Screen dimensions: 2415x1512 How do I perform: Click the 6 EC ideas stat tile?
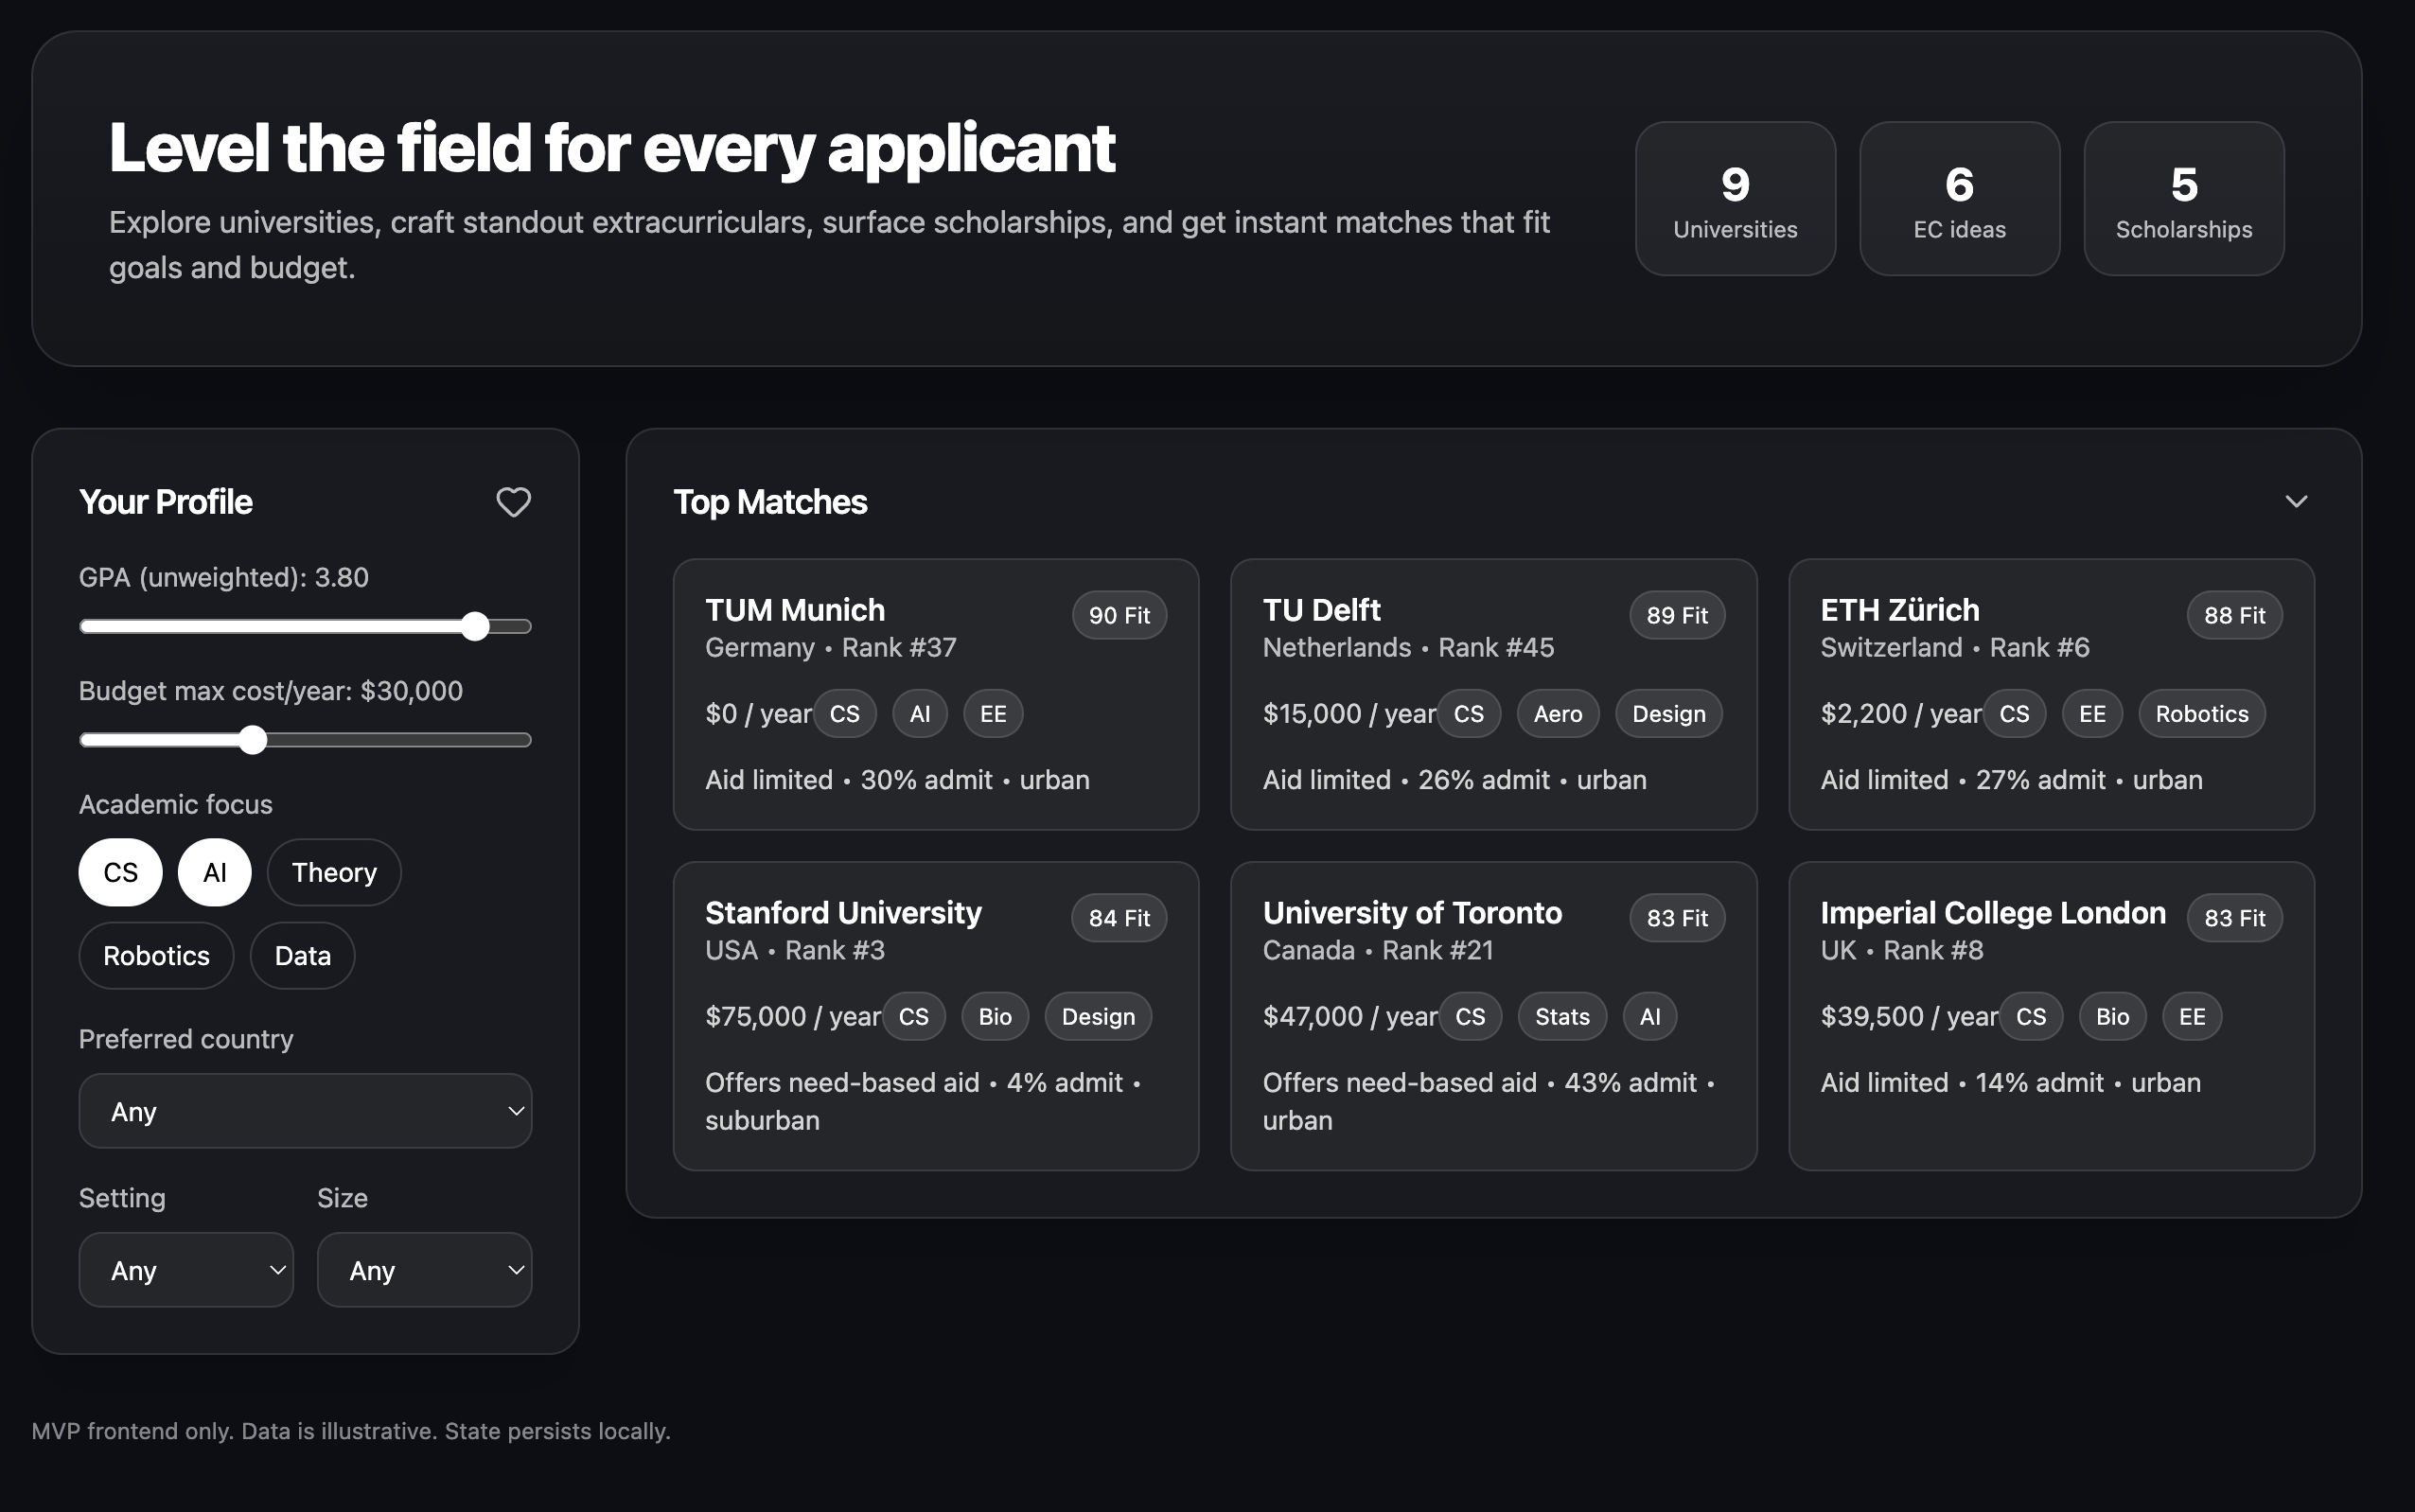point(1959,199)
